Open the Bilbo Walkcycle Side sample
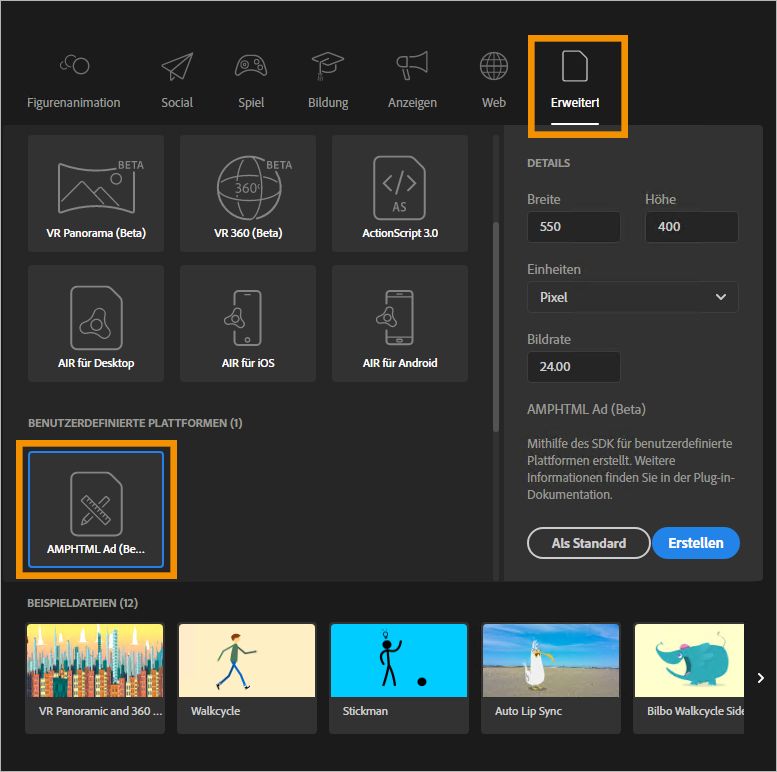Image resolution: width=777 pixels, height=772 pixels. (x=689, y=678)
